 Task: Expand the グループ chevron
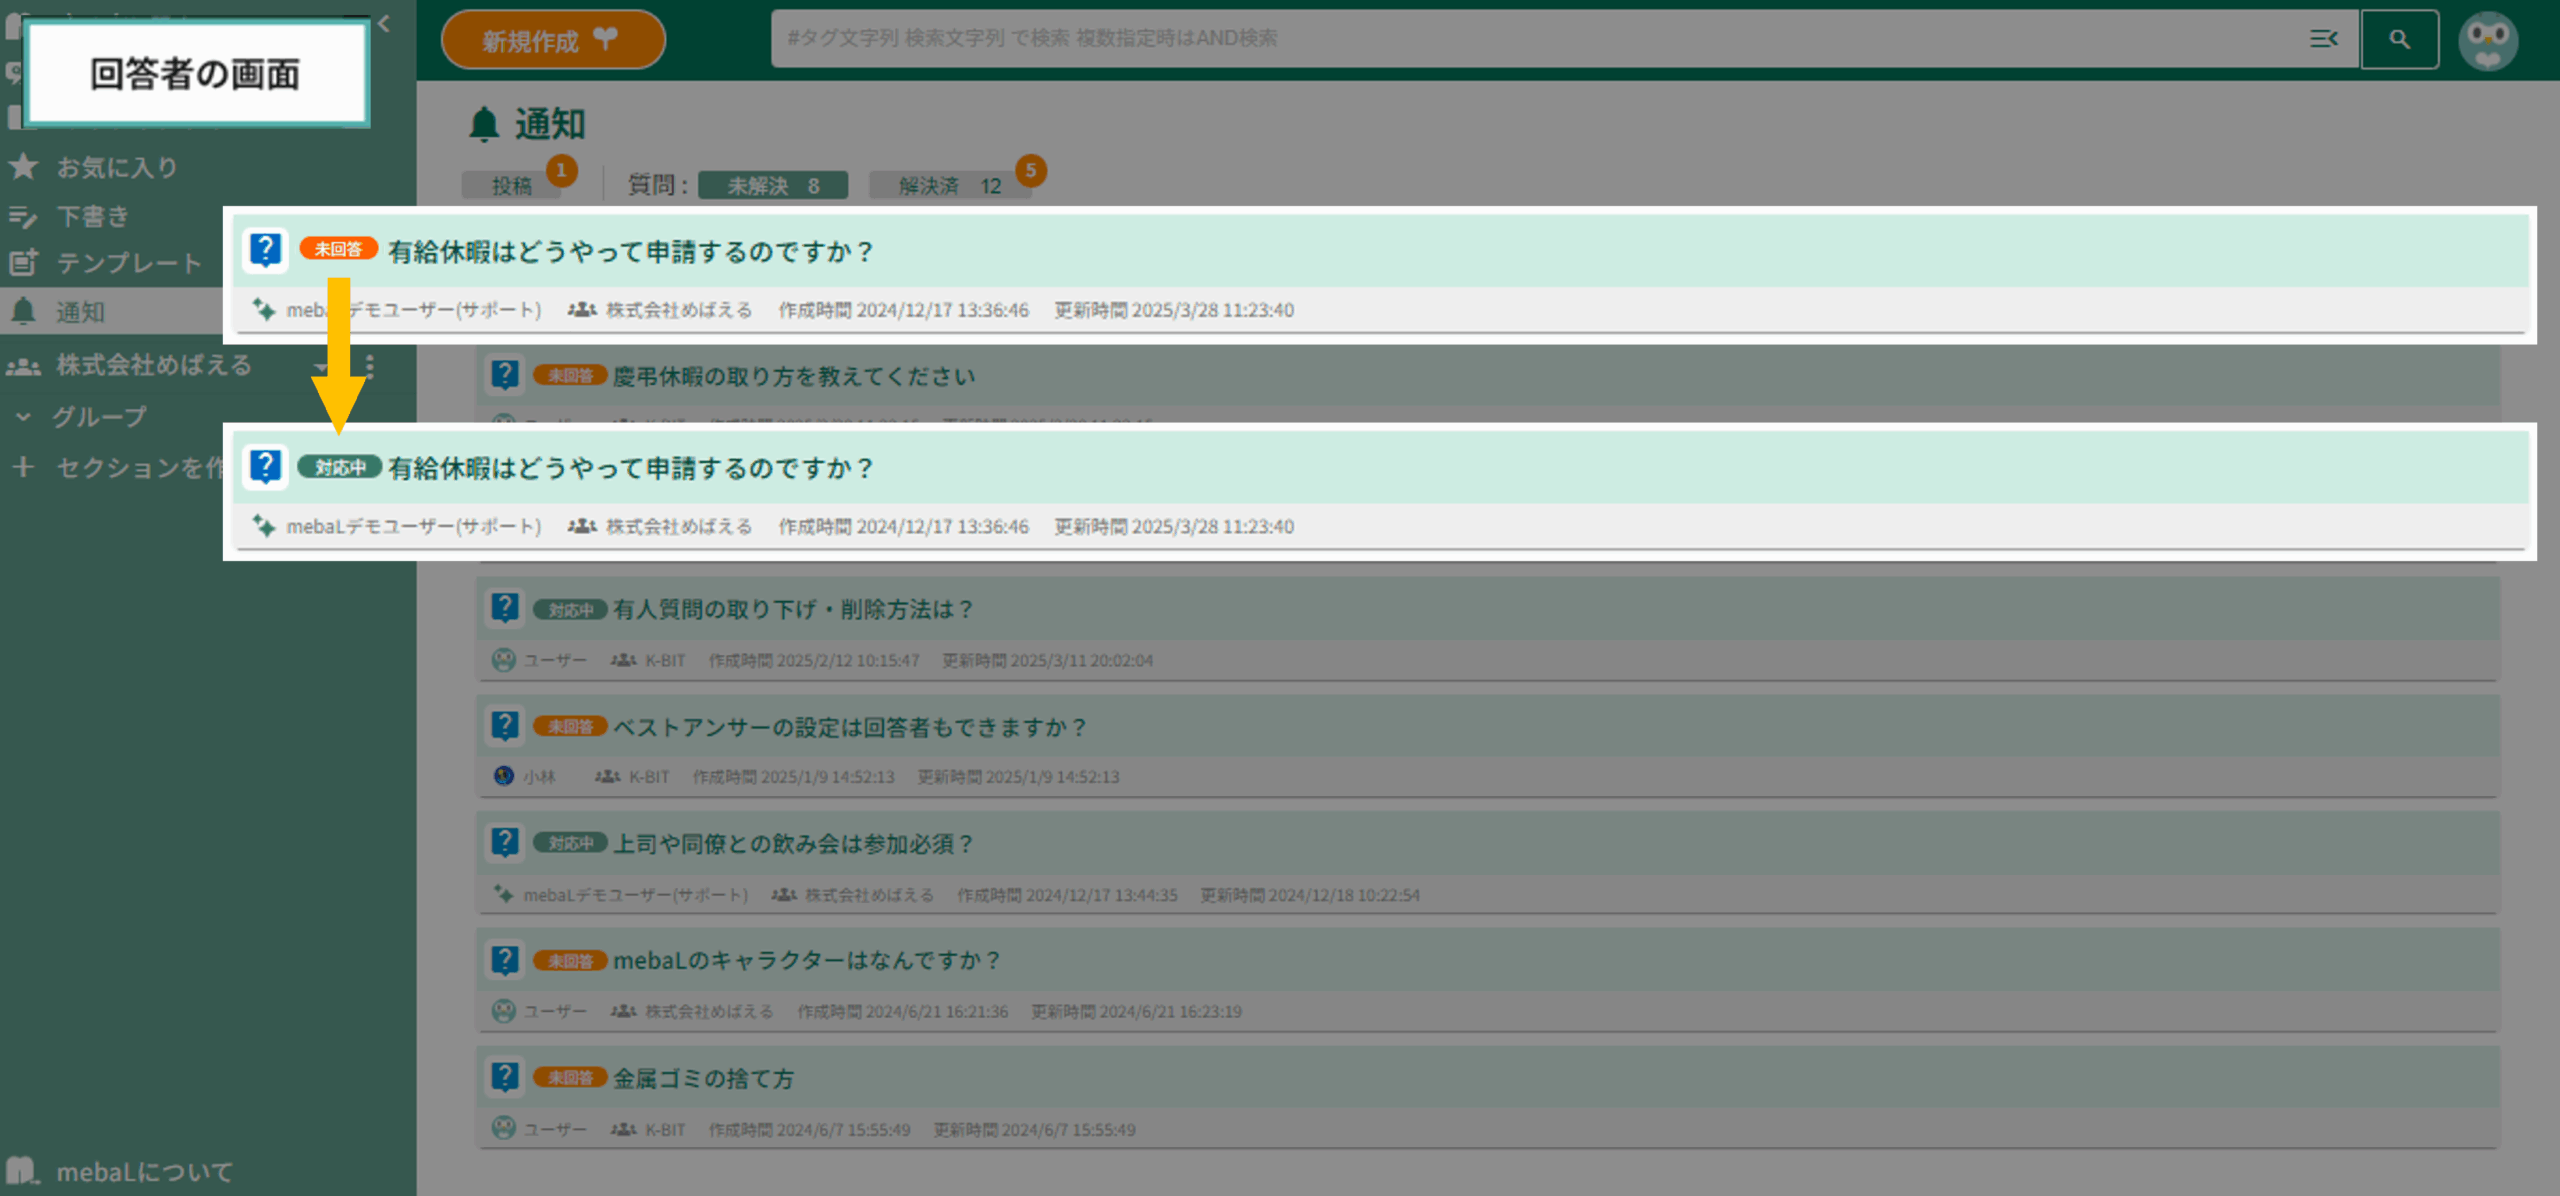point(24,416)
